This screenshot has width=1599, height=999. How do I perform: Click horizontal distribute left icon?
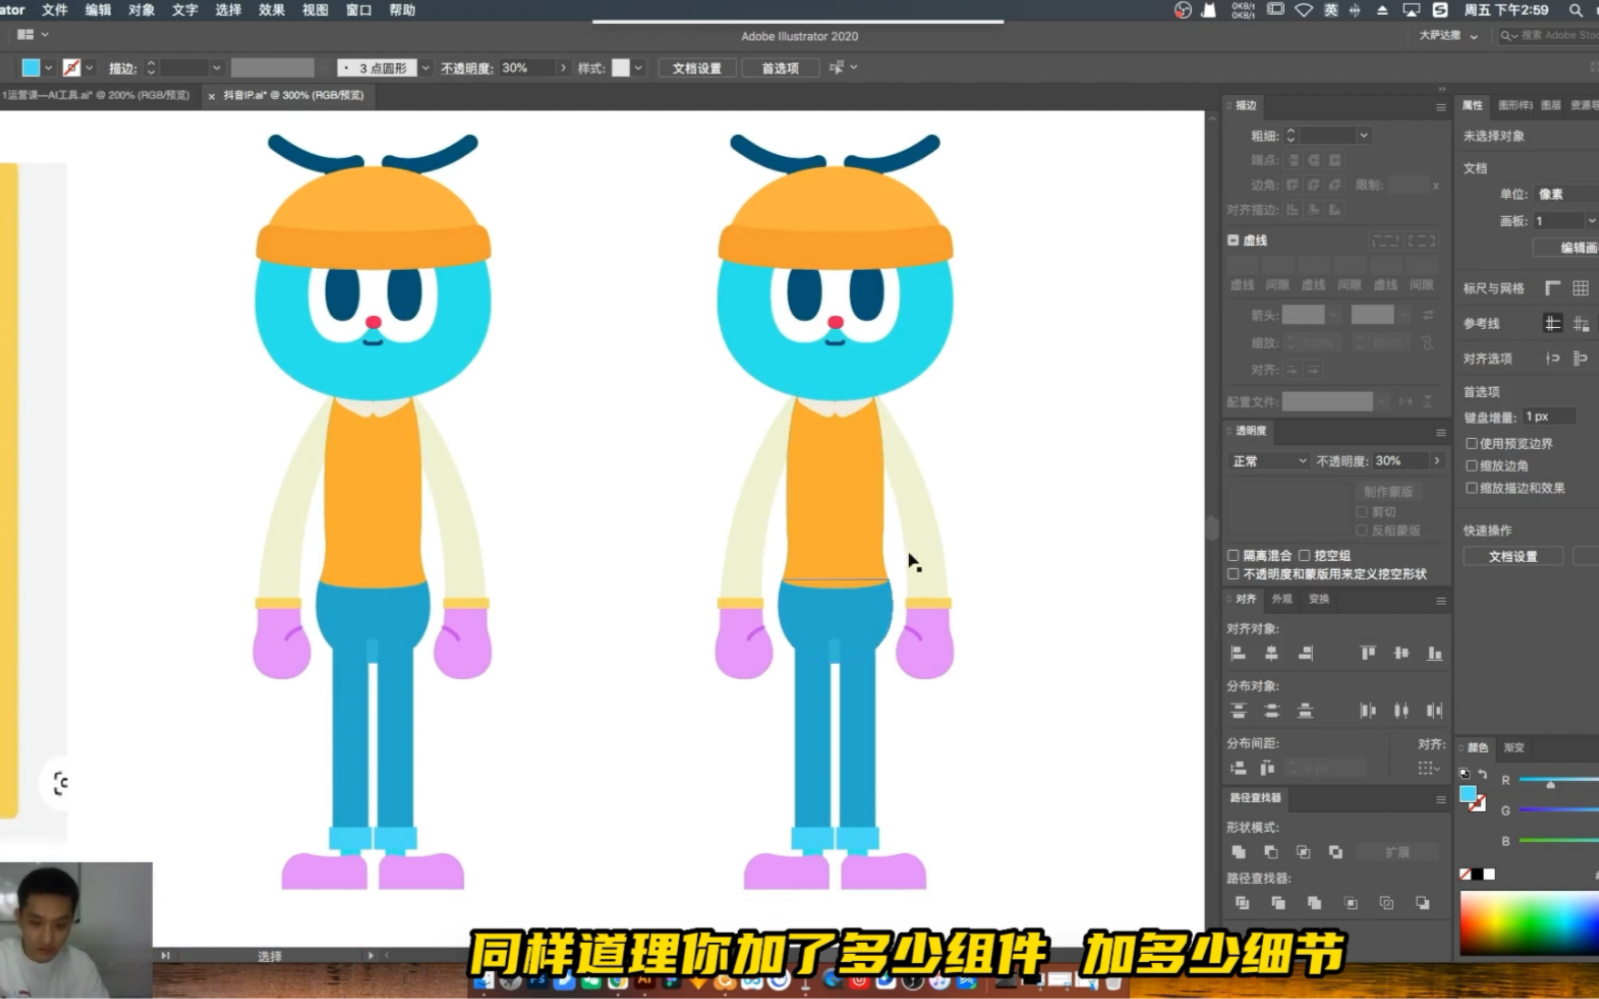[x=1368, y=711]
